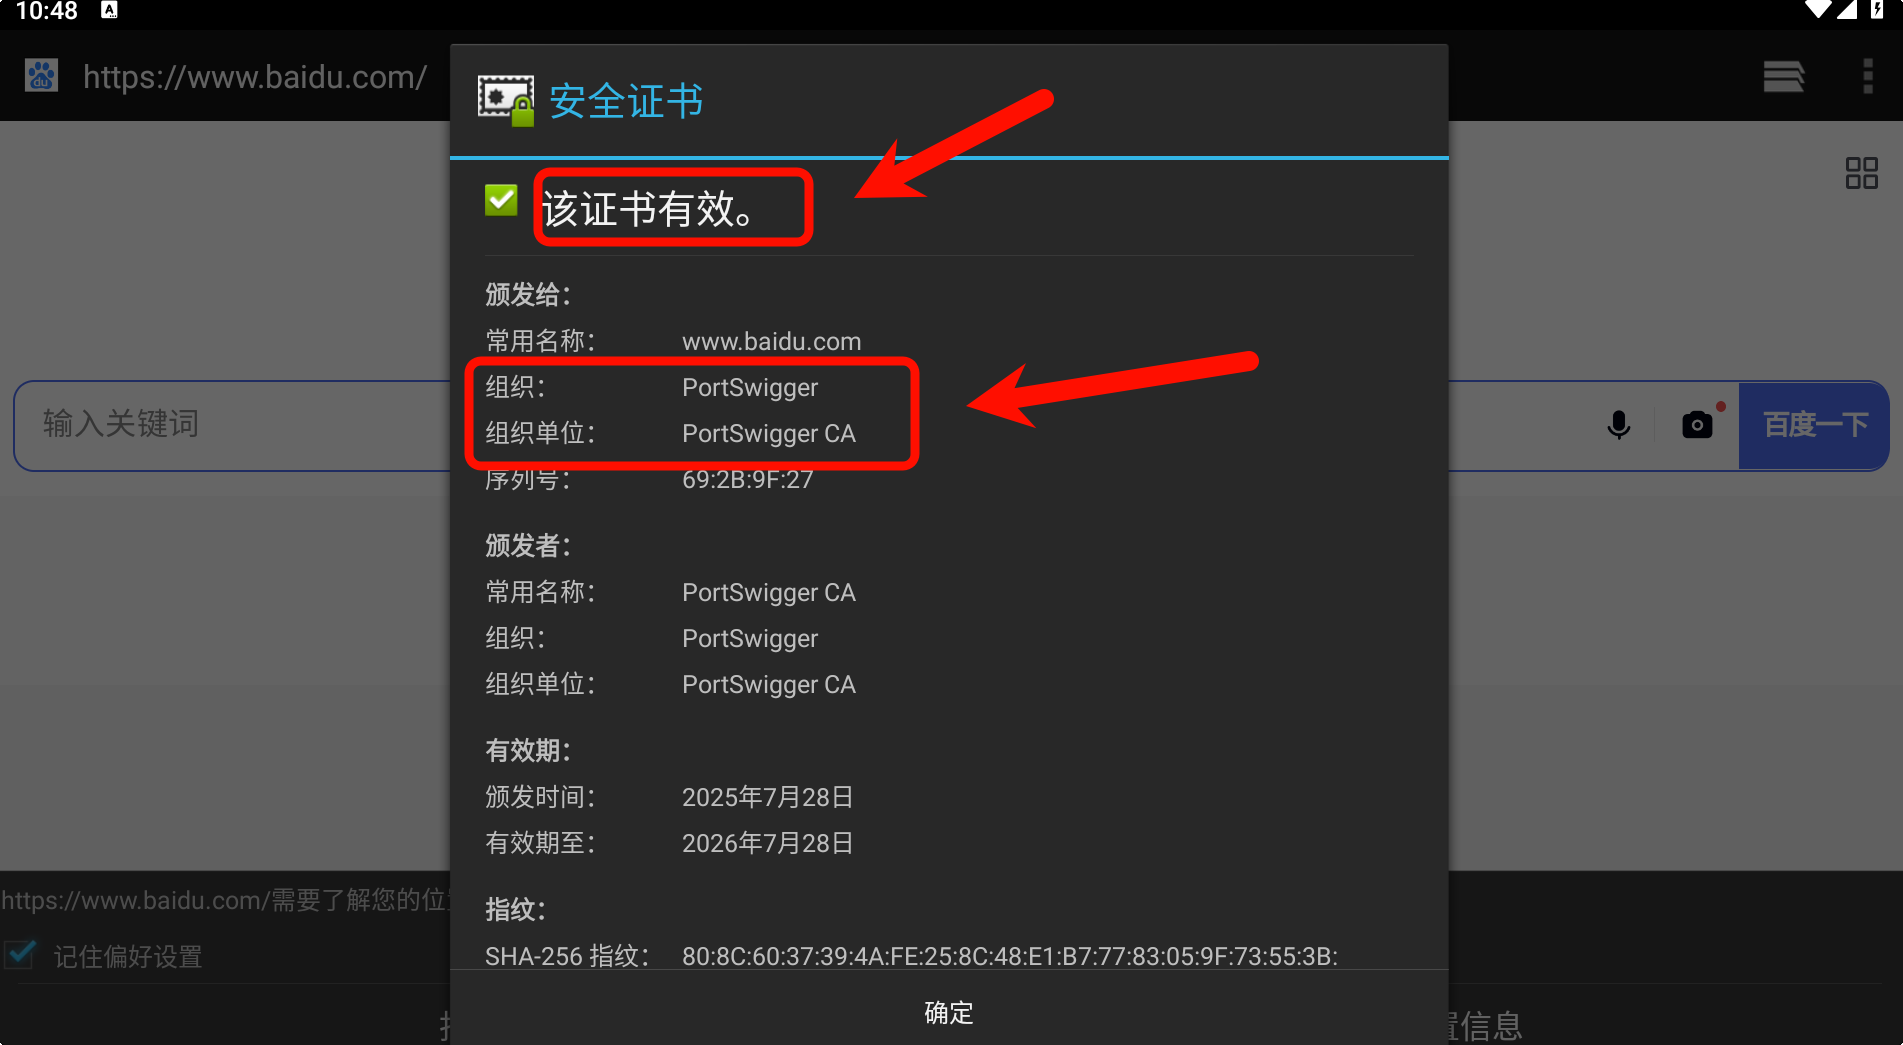This screenshot has height=1045, width=1903.
Task: Click the Wi-Fi status bar icon
Action: pos(1818,10)
